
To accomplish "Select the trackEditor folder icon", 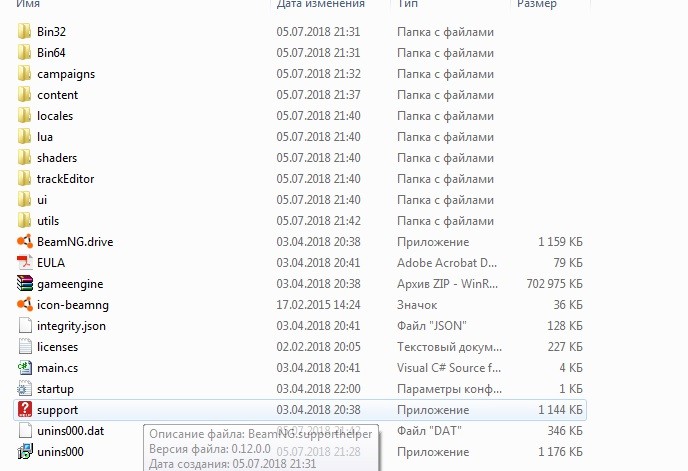I will pyautogui.click(x=25, y=179).
